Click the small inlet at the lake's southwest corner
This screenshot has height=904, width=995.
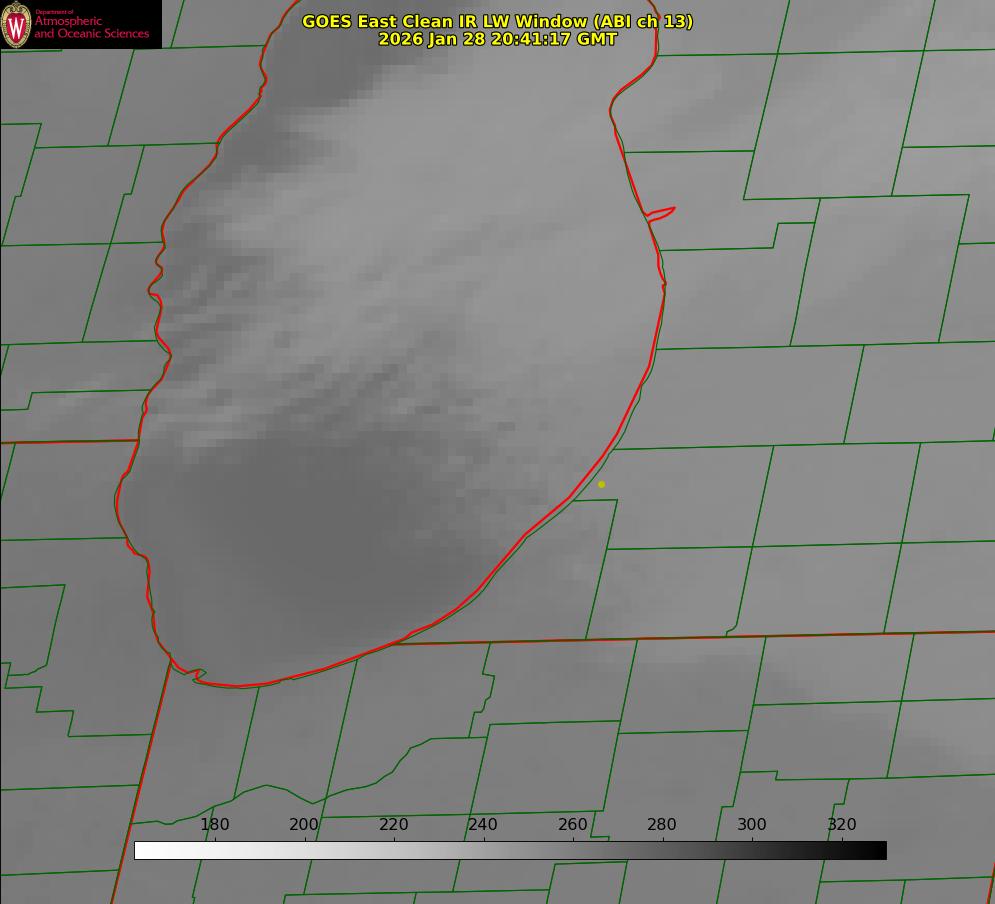[196, 675]
